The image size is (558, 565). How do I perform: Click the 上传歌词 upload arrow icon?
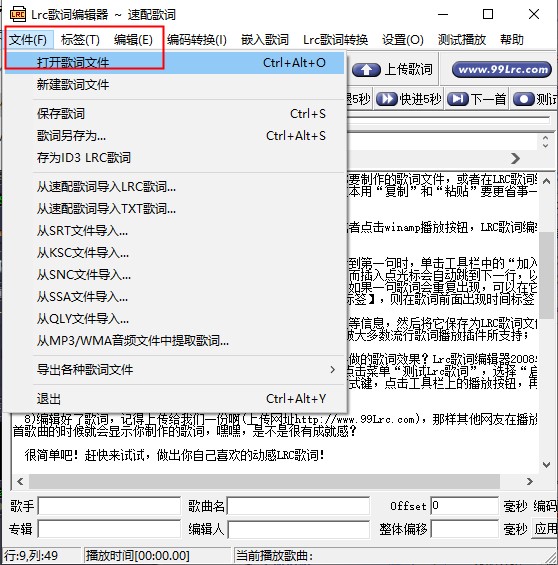point(366,70)
